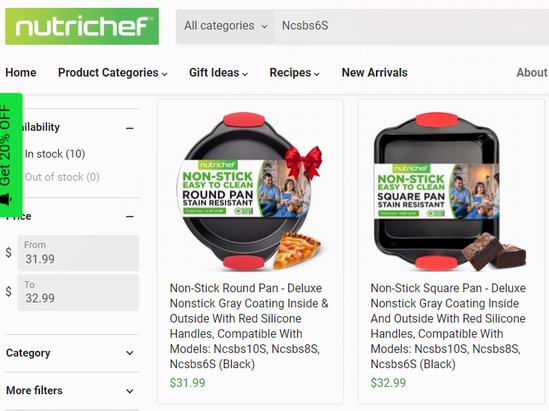Open the Get 20% OFF side tab
The height and width of the screenshot is (411, 549).
point(11,155)
